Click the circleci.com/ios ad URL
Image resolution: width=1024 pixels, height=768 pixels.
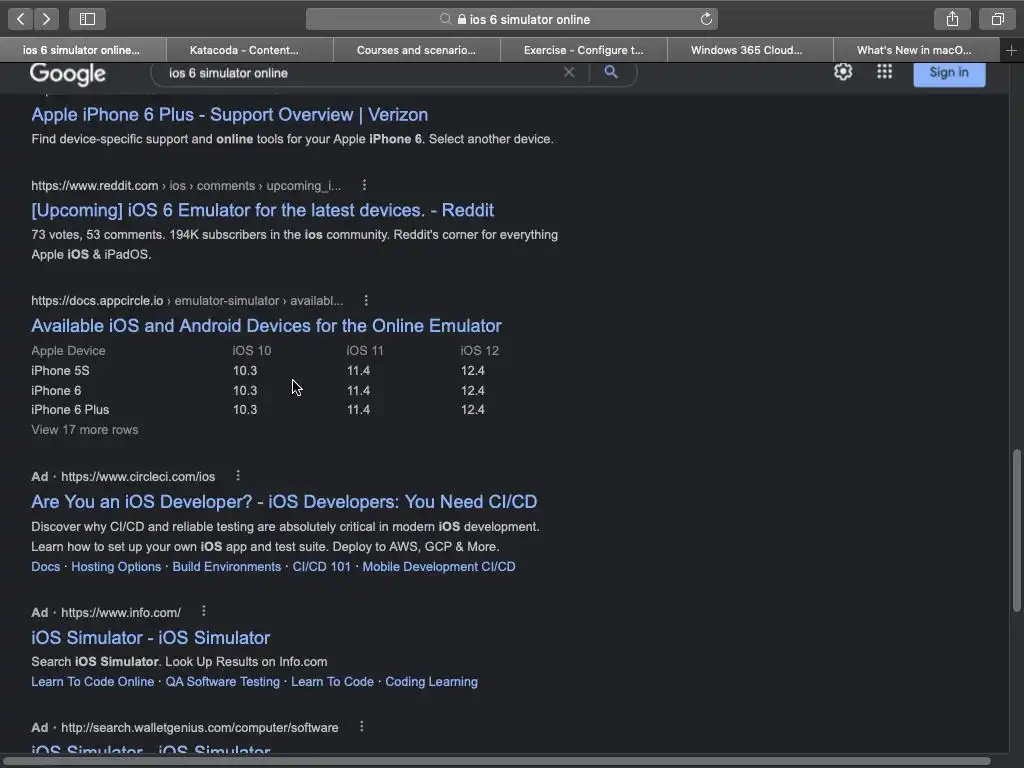pos(138,477)
